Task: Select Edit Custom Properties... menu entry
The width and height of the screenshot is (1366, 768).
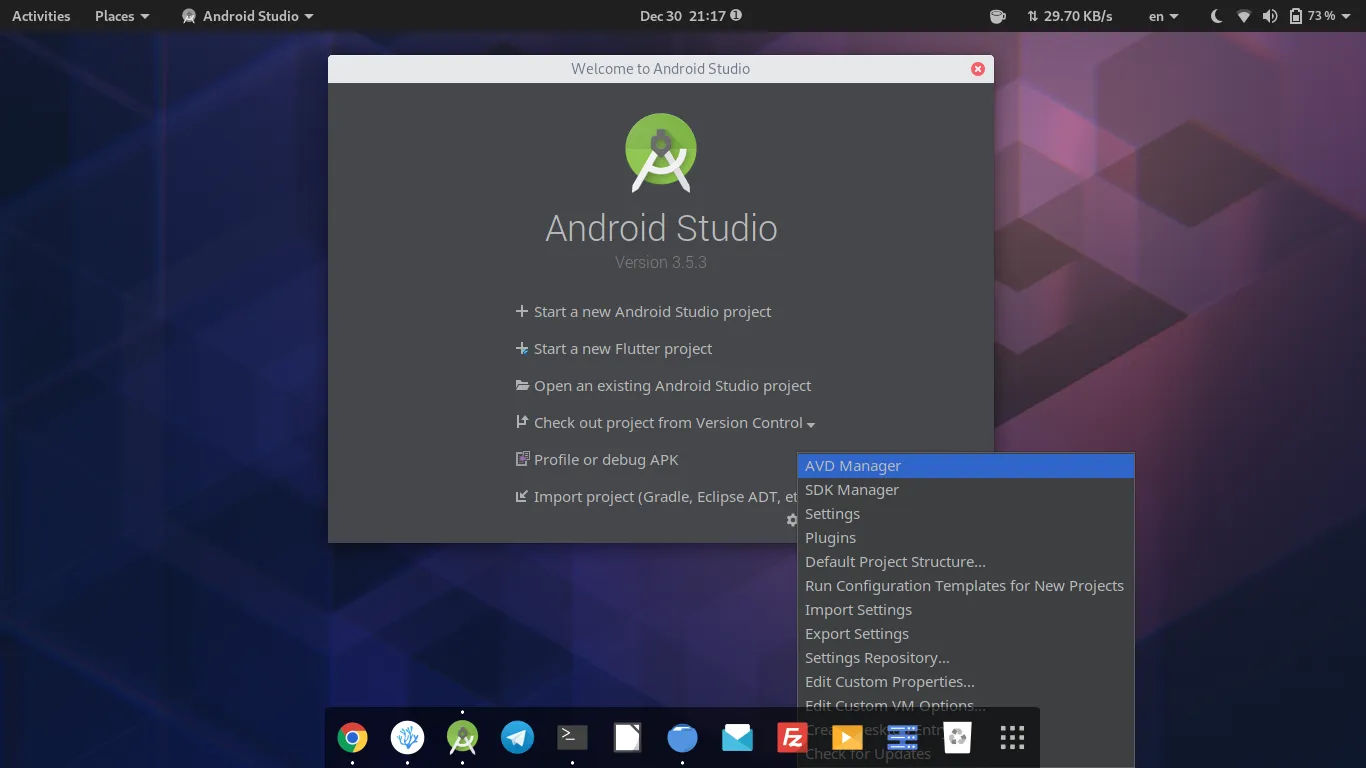Action: click(966, 682)
